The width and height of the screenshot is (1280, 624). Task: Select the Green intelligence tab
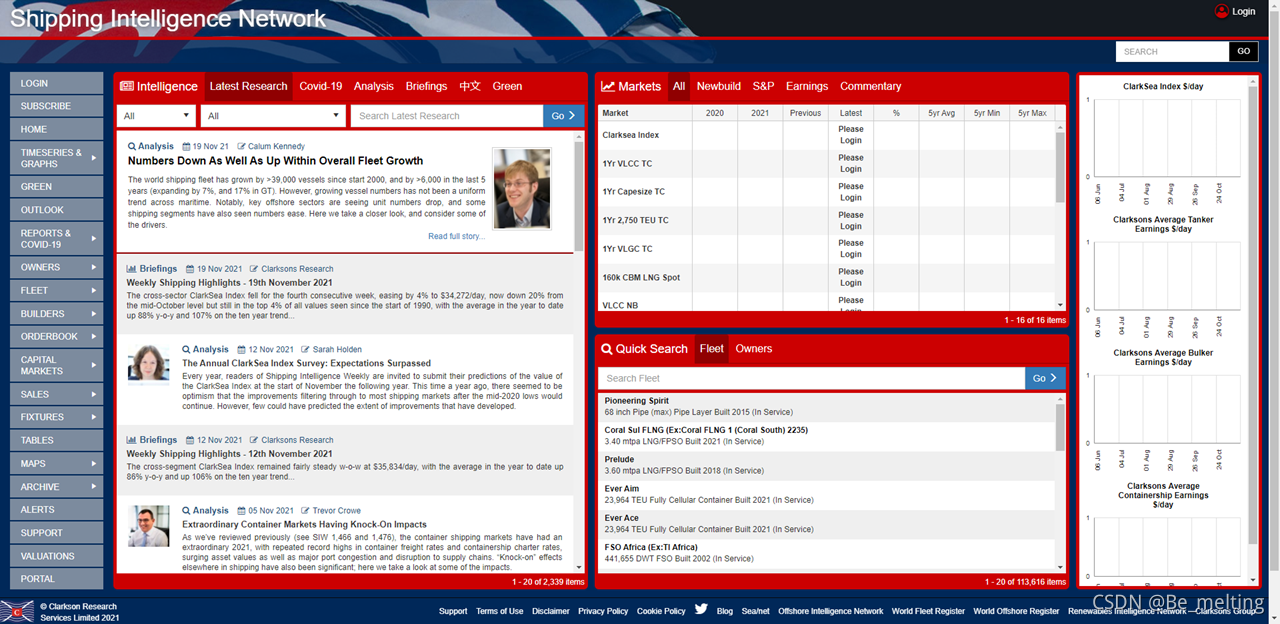[507, 86]
